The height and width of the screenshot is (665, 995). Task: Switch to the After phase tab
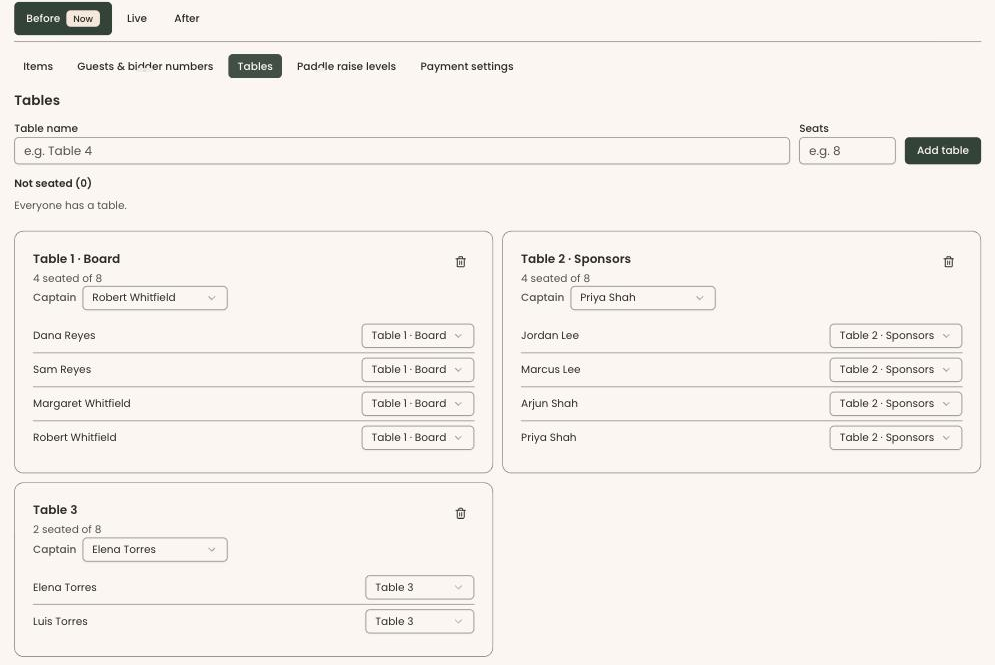tap(187, 18)
